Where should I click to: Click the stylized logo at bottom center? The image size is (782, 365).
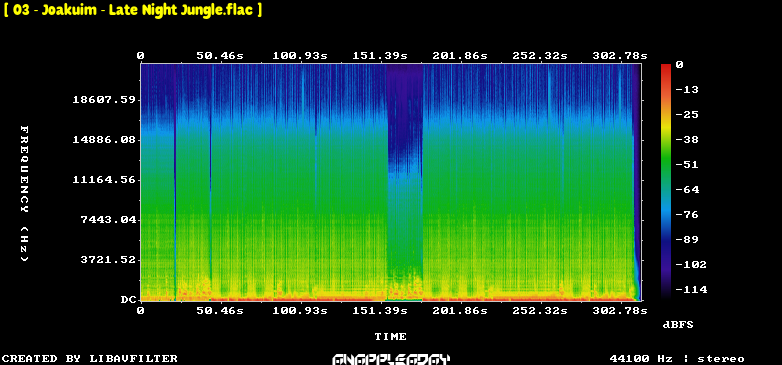tap(391, 359)
